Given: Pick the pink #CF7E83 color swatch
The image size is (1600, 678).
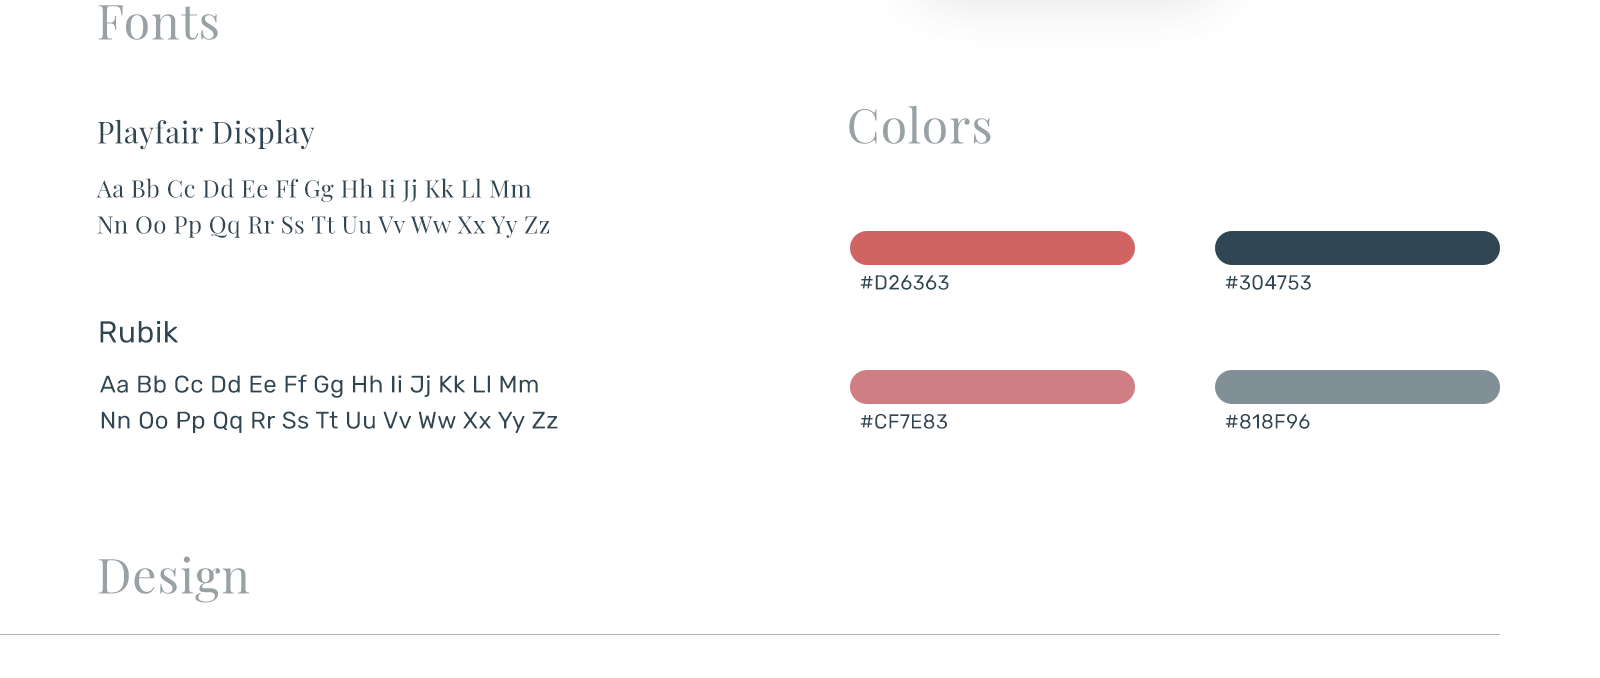Looking at the screenshot, I should (x=992, y=387).
